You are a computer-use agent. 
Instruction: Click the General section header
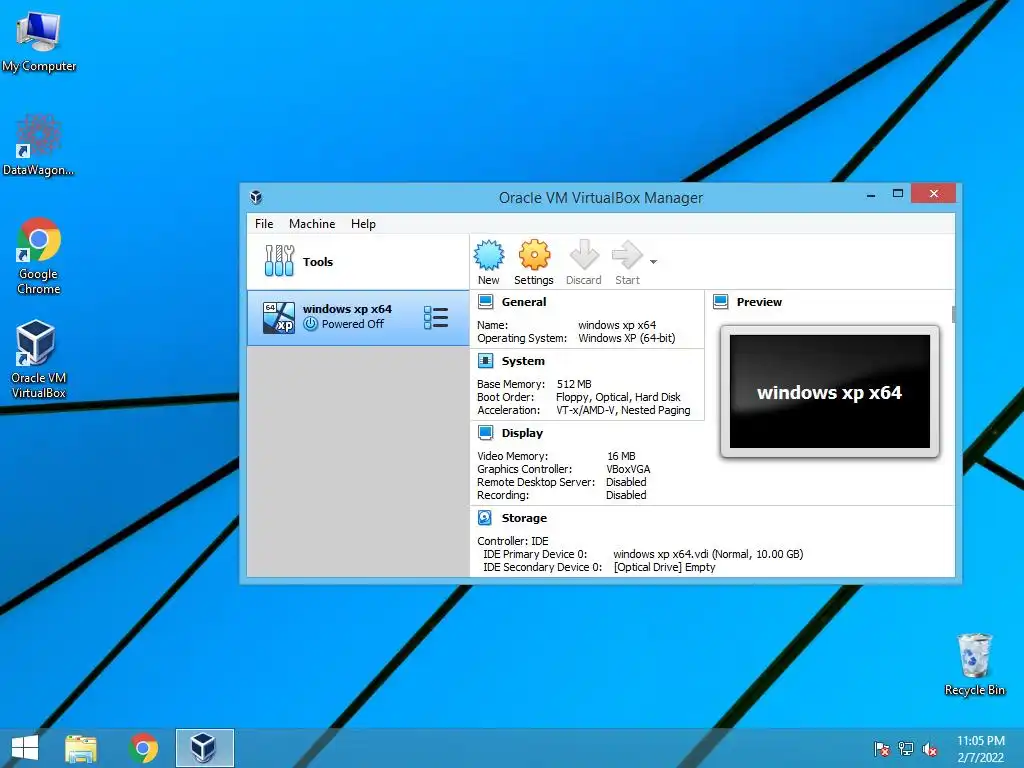coord(524,302)
